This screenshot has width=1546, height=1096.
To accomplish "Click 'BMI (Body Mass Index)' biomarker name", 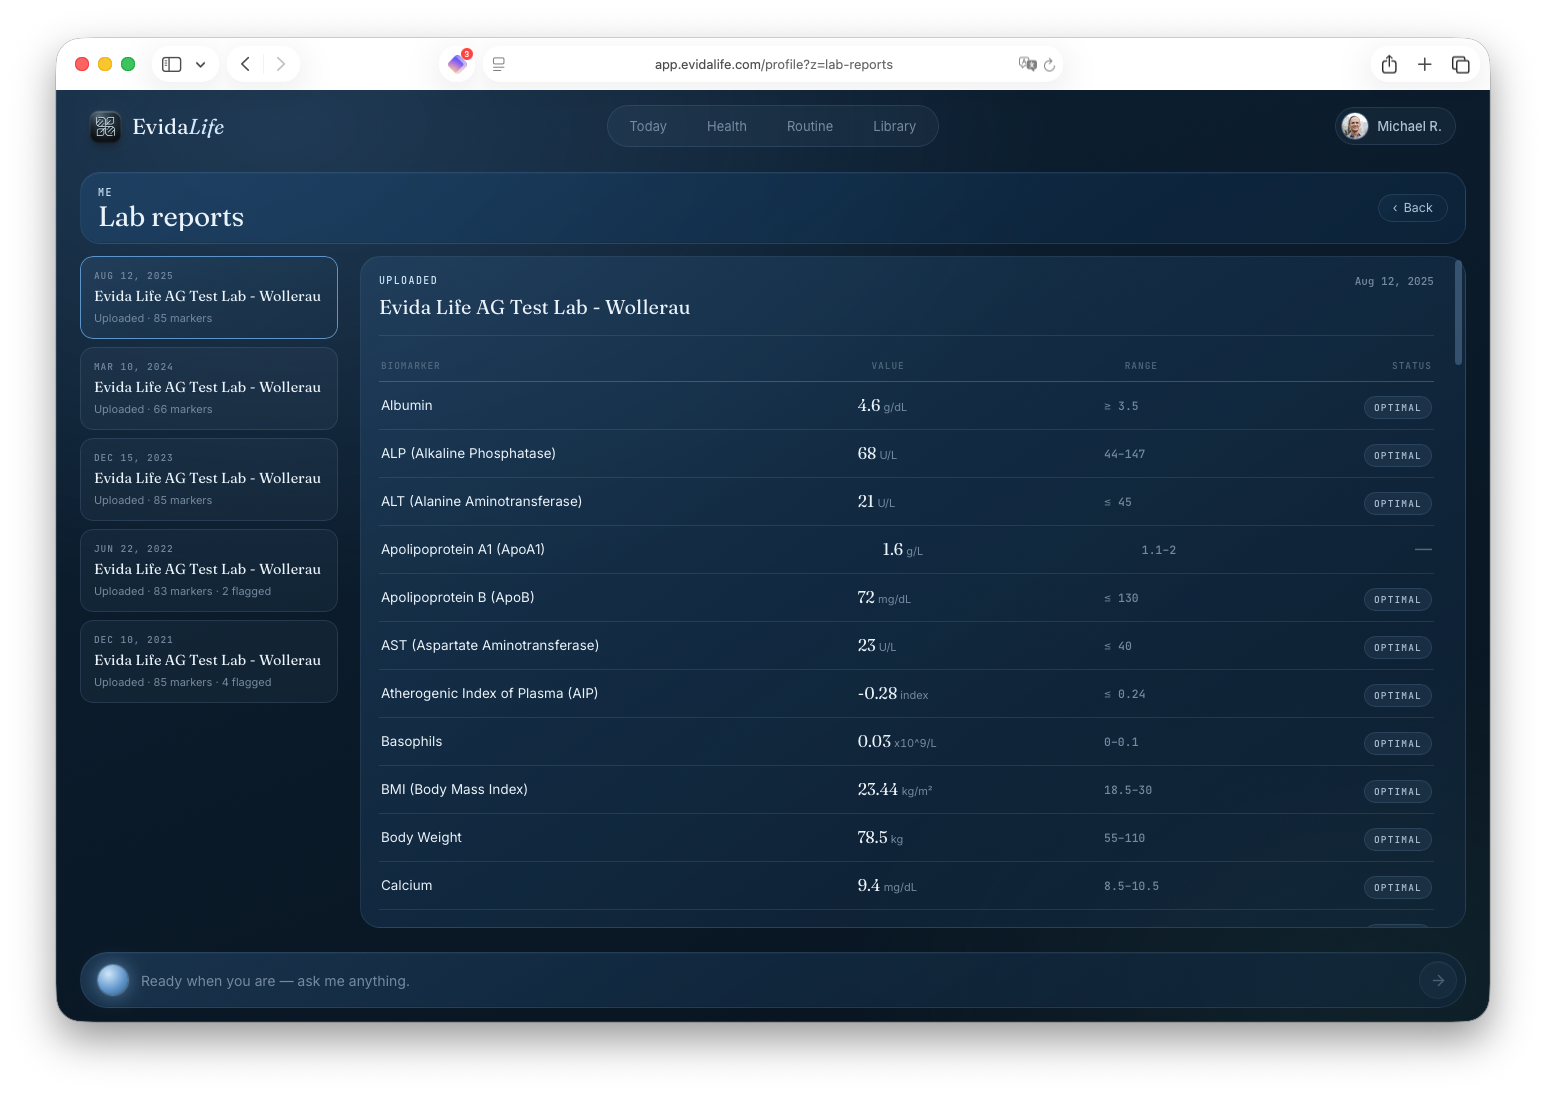I will [454, 789].
